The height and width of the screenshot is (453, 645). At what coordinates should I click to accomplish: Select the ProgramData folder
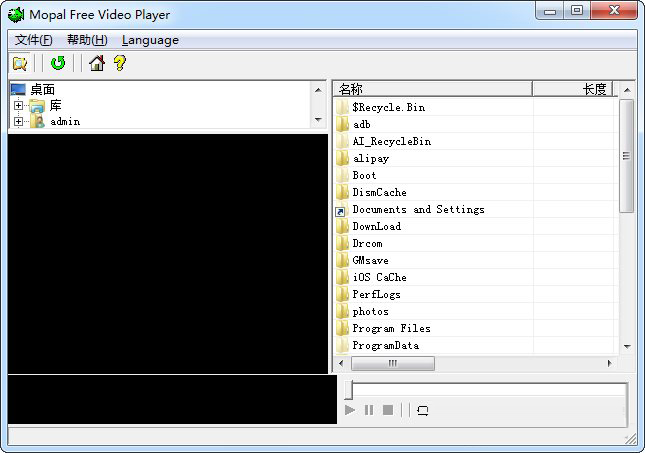pyautogui.click(x=385, y=346)
